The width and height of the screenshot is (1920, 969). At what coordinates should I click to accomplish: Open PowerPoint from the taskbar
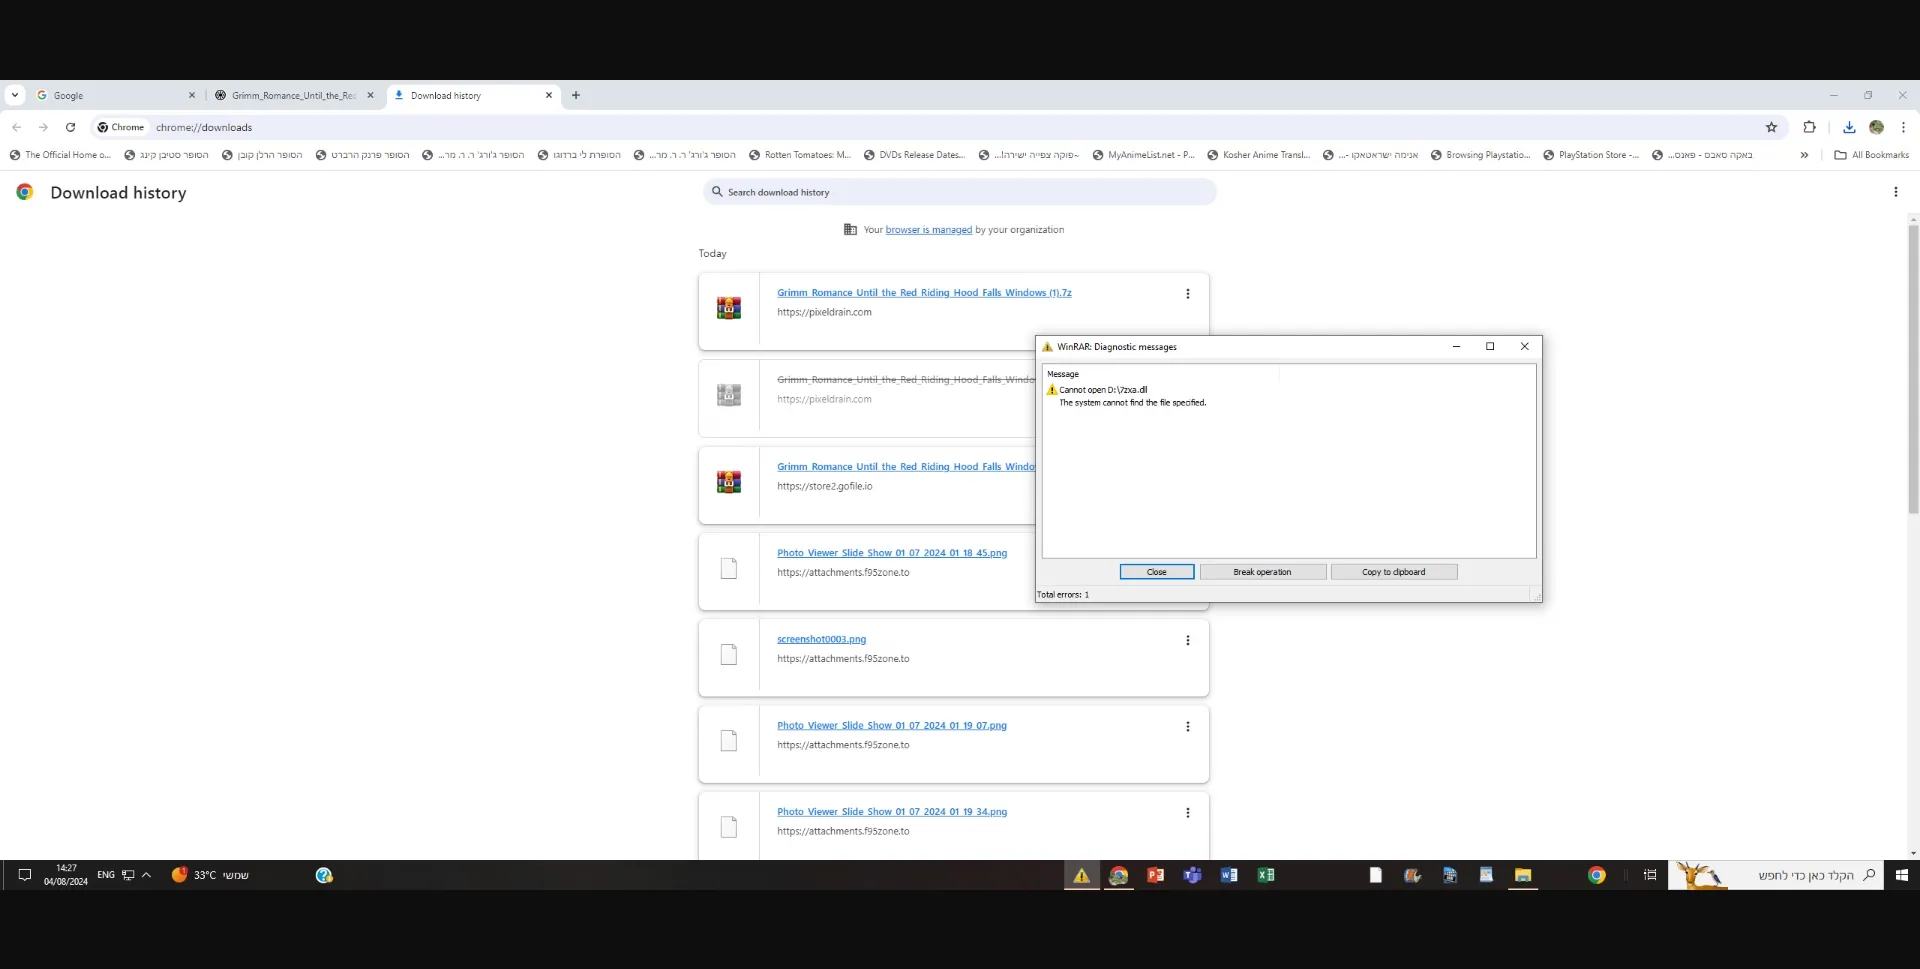(x=1155, y=875)
